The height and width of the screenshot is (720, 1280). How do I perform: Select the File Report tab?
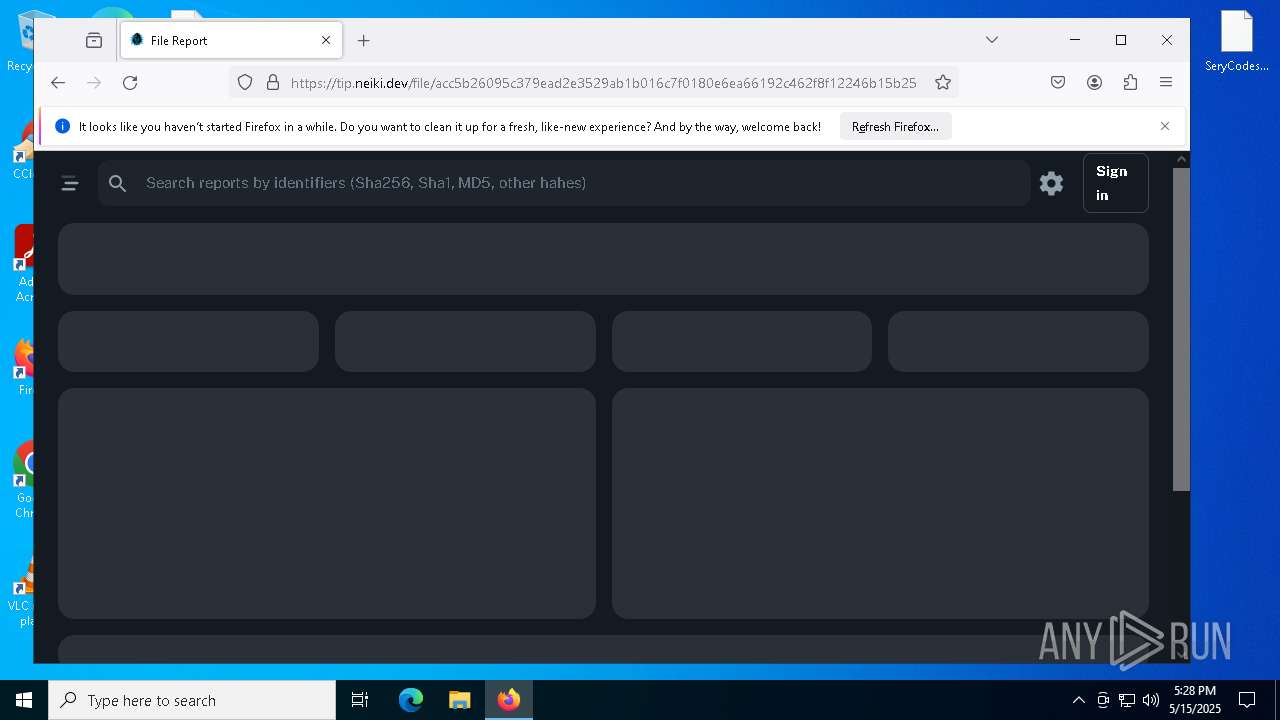(x=231, y=40)
